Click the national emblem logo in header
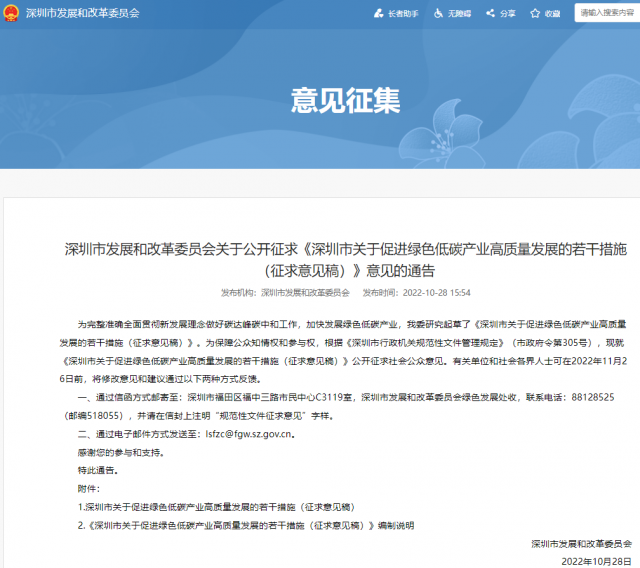 [10, 12]
